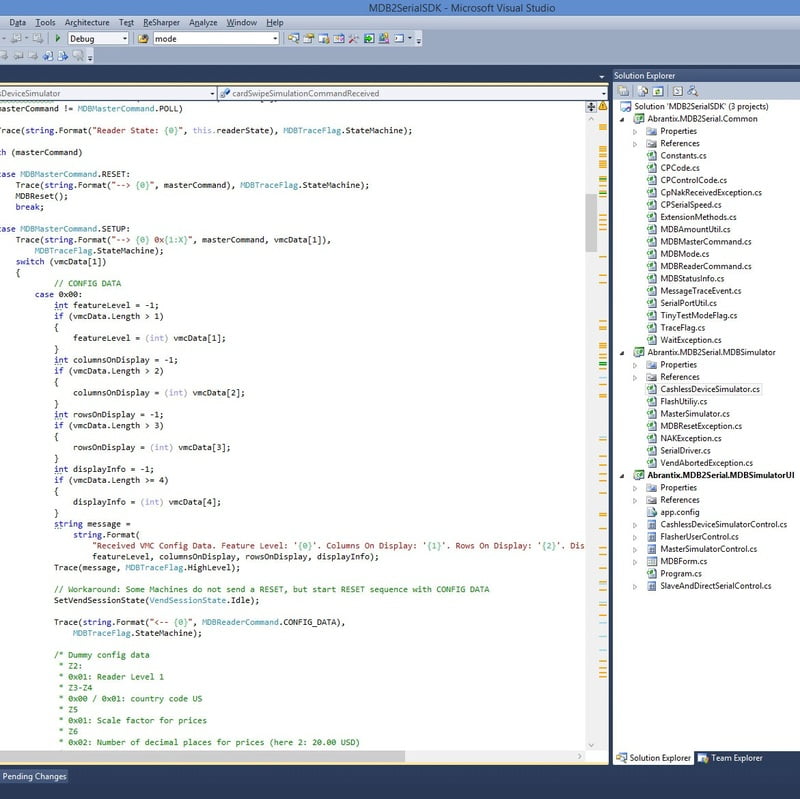
Task: Click the Properties icon in Solution Explorer toolbar
Action: pos(624,90)
